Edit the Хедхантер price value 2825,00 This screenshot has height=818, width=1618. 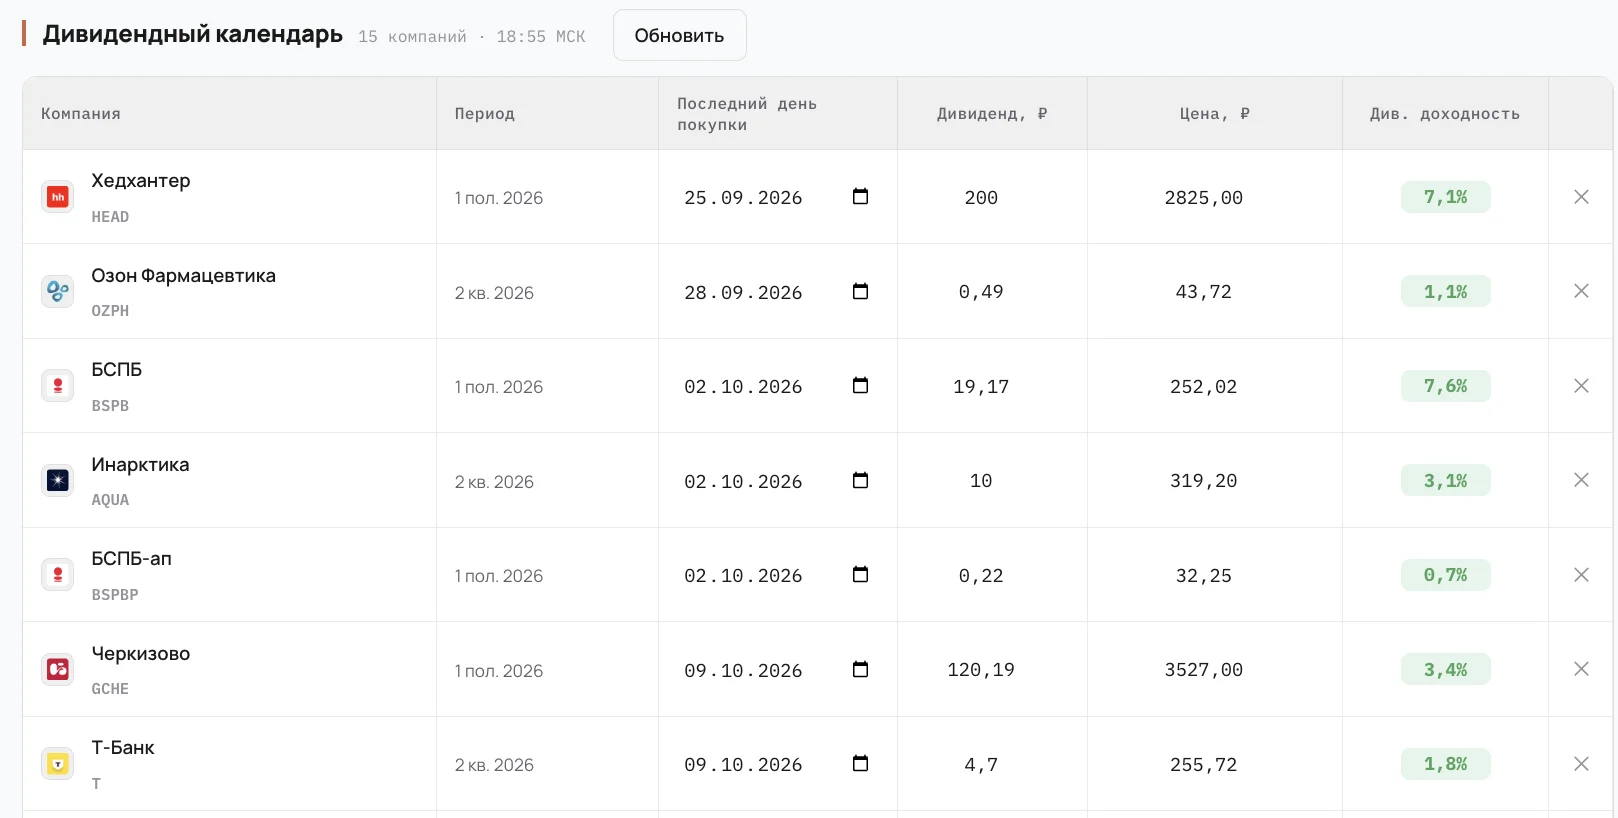point(1204,197)
